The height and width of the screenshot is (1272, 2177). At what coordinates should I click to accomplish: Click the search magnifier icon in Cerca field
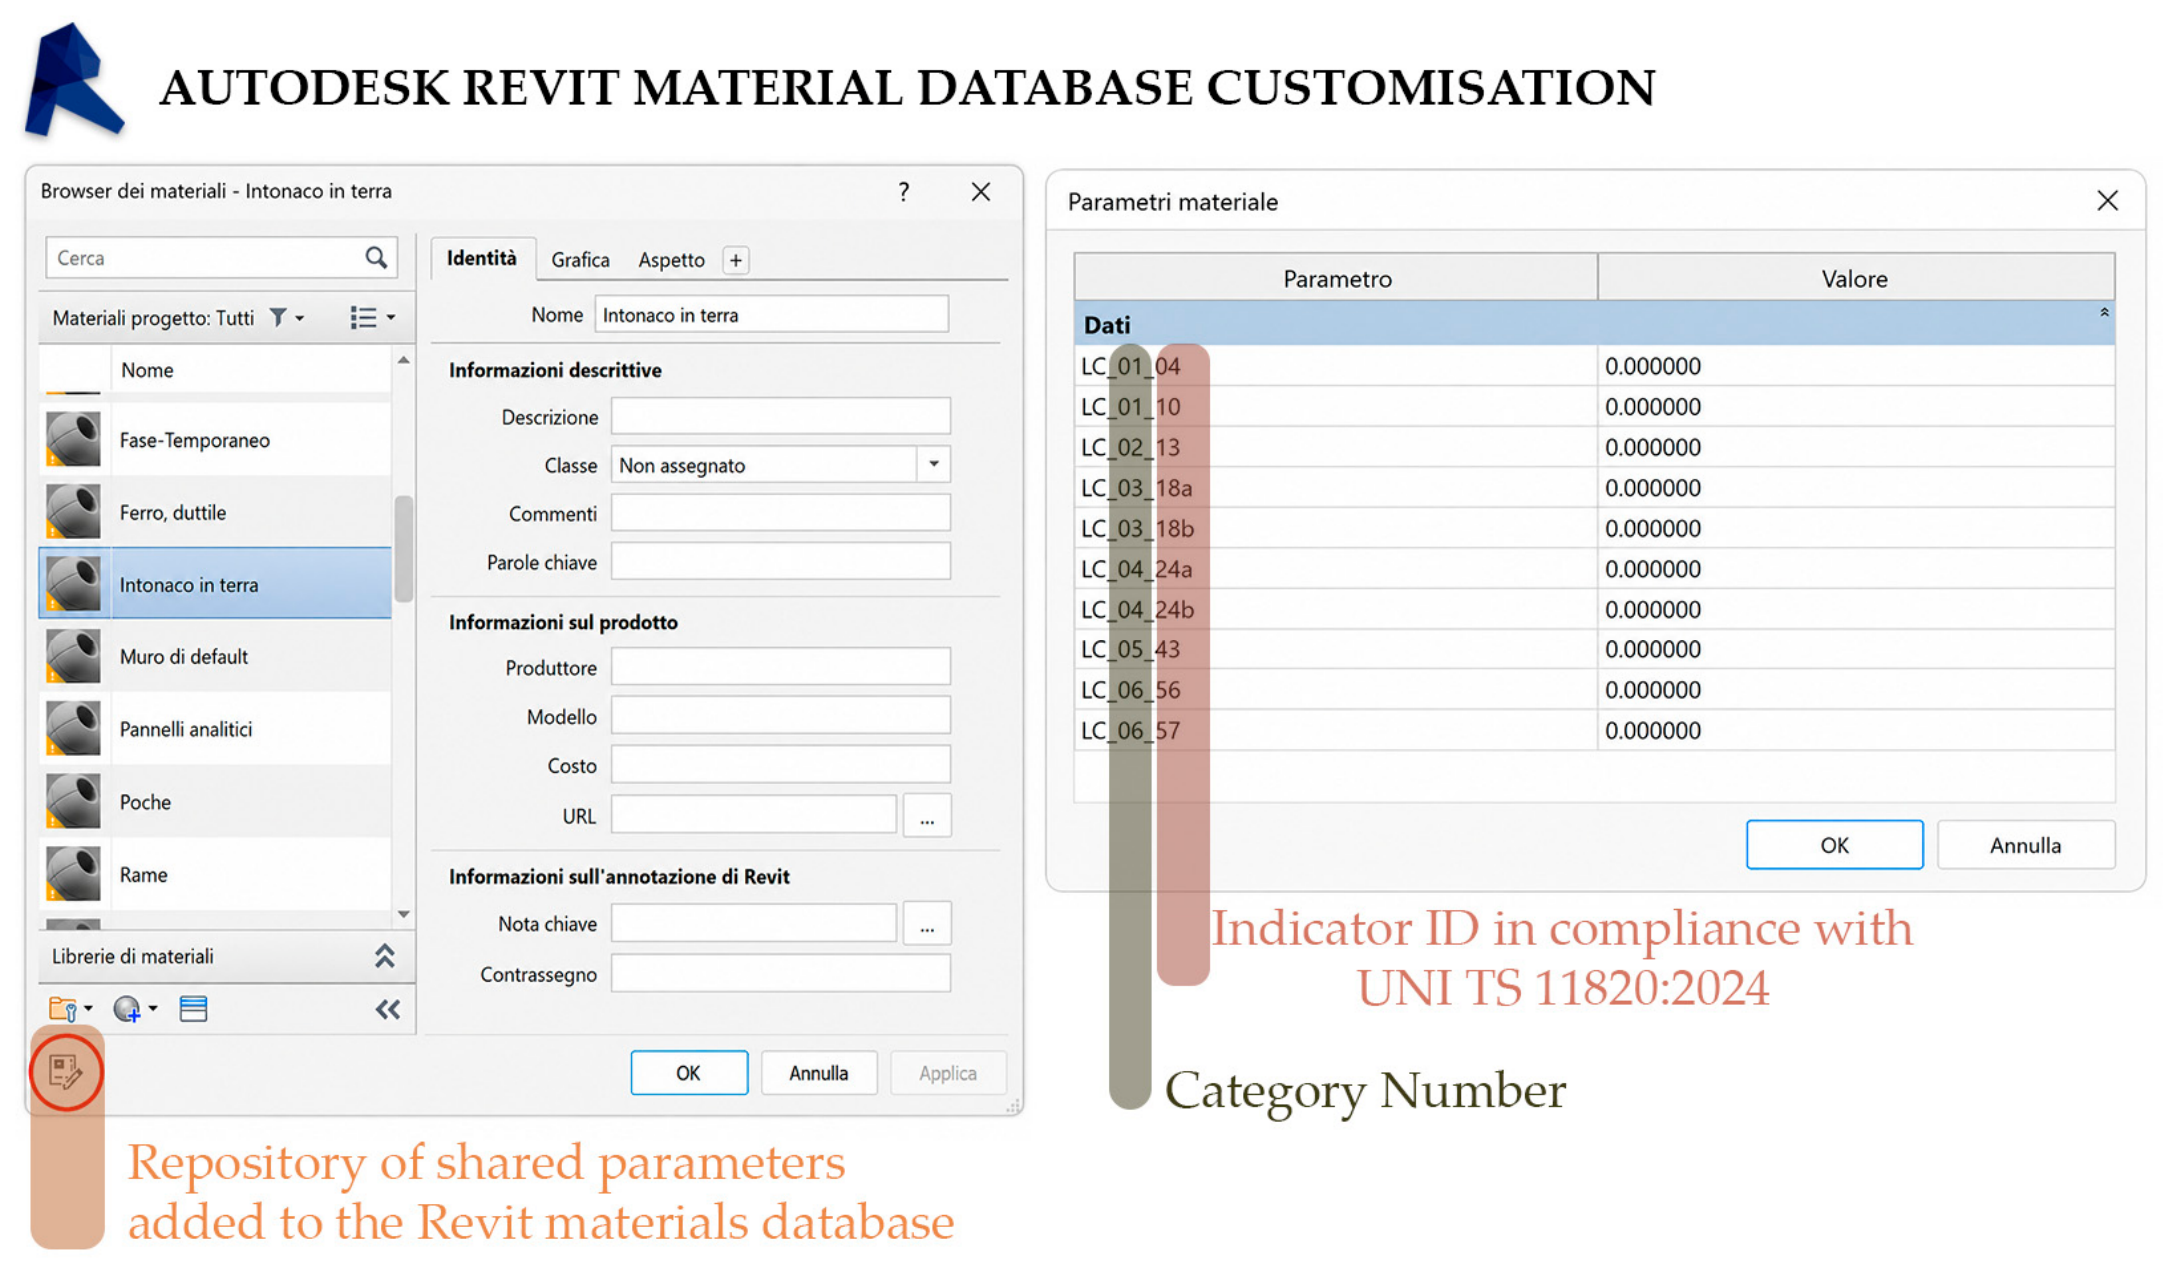(376, 258)
